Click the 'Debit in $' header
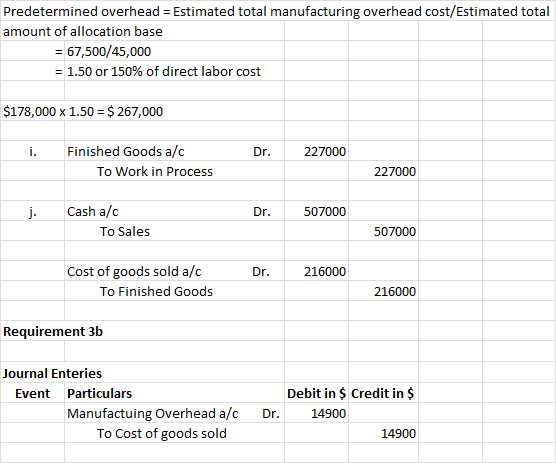Screen dimensions: 556x463 pos(316,394)
